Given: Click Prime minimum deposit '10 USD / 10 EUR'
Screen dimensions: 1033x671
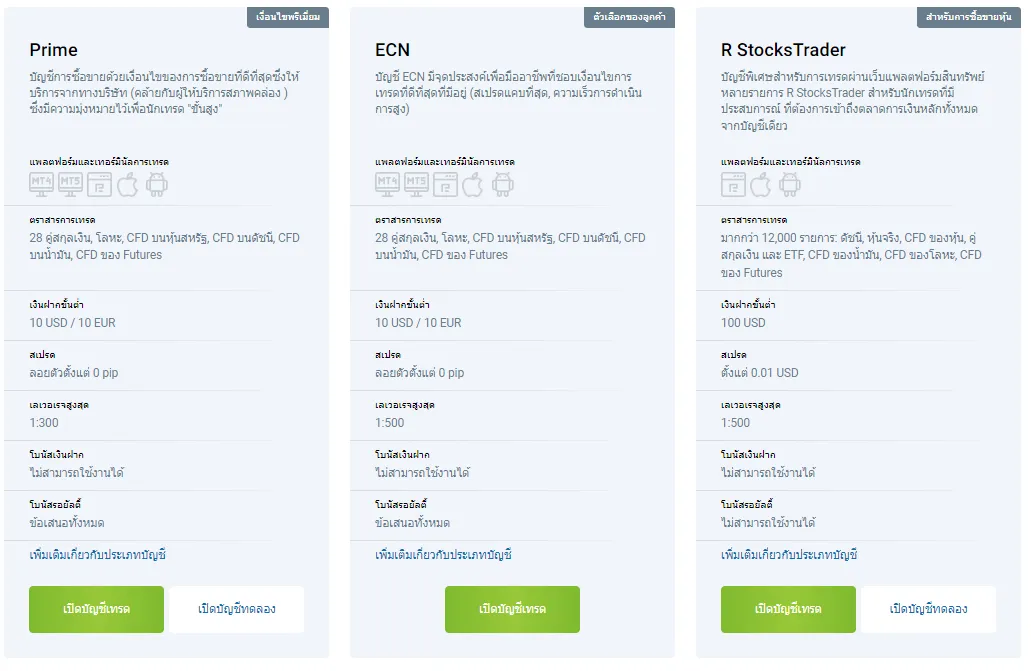Looking at the screenshot, I should [x=72, y=323].
